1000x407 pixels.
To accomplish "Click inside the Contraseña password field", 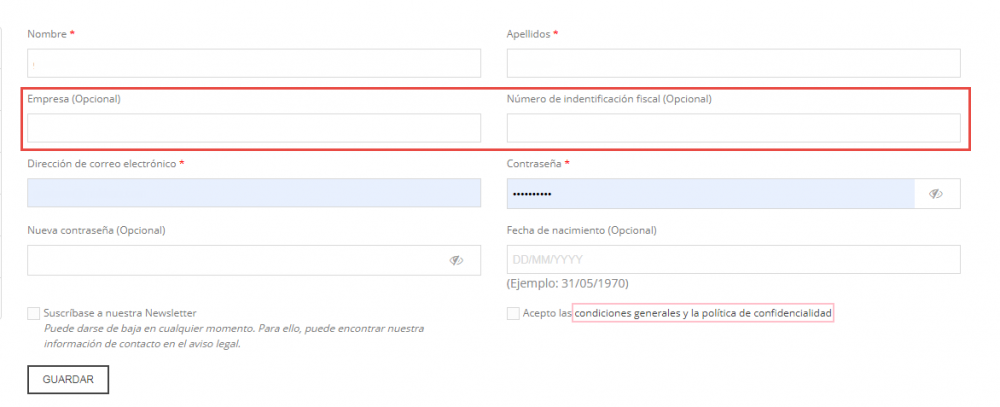I will tap(710, 193).
